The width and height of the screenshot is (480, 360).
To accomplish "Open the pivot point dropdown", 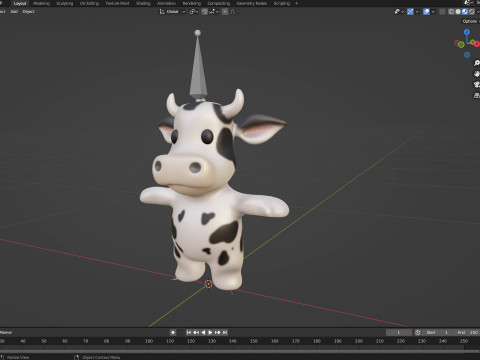I will [194, 12].
